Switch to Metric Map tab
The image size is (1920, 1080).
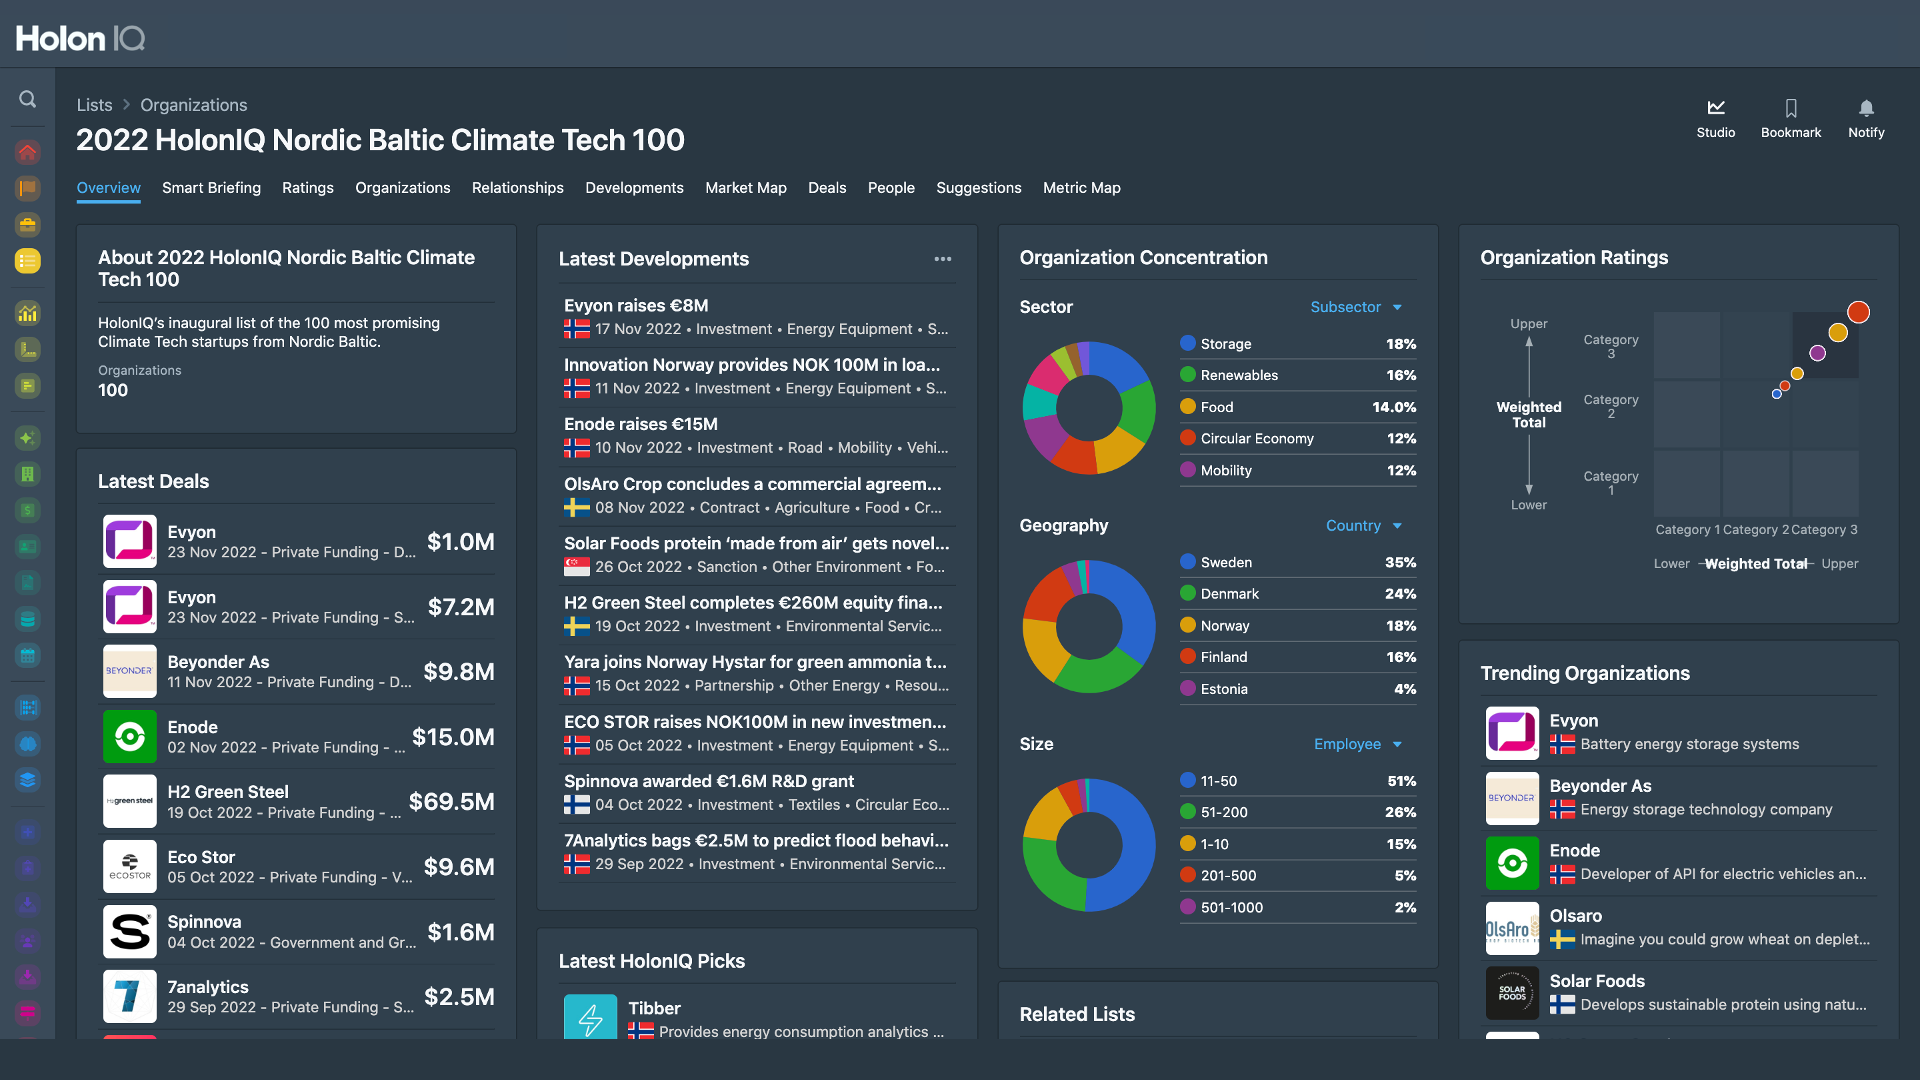point(1082,188)
